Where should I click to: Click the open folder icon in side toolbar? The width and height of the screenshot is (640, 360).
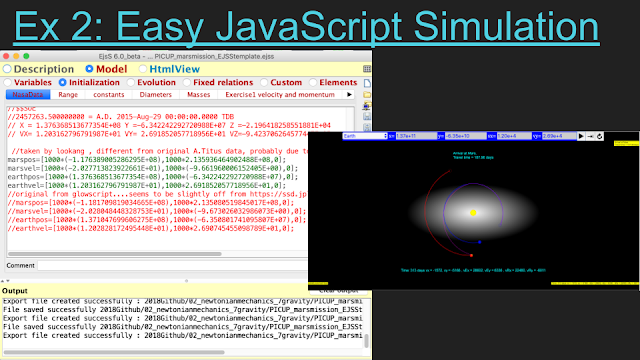click(x=367, y=95)
